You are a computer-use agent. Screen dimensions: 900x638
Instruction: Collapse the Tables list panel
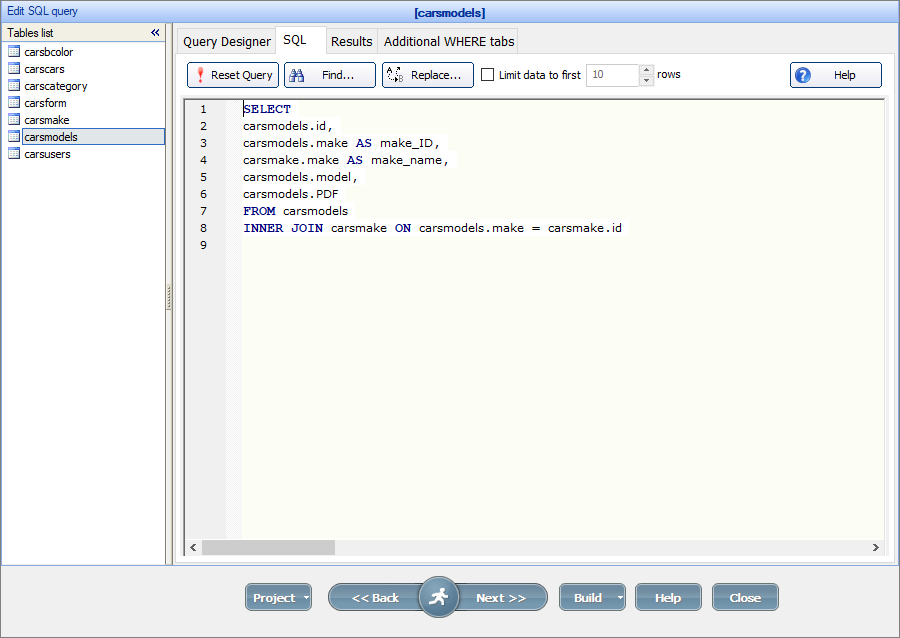tap(155, 31)
